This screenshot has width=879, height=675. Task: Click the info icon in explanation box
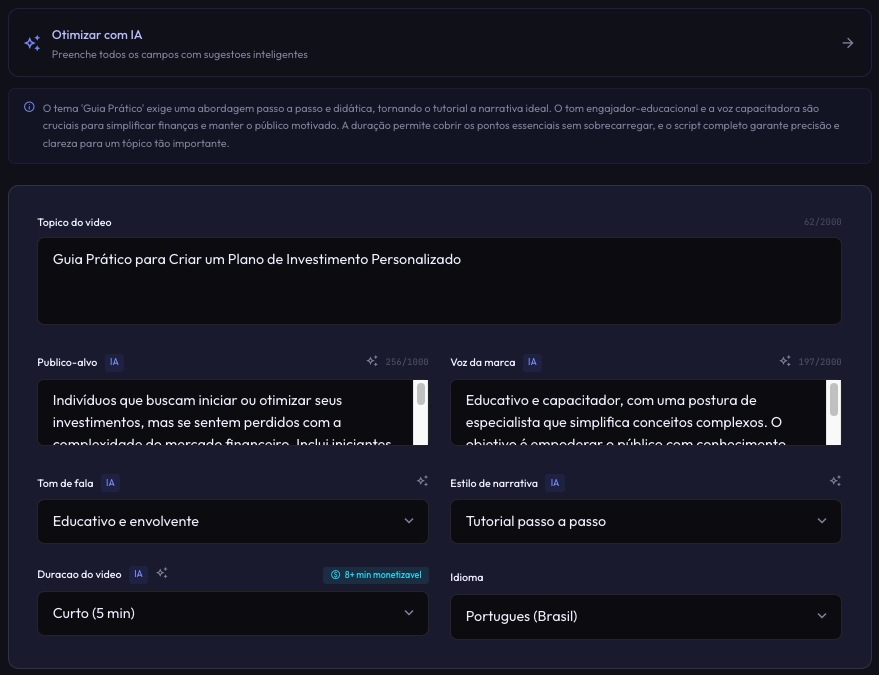pos(29,107)
